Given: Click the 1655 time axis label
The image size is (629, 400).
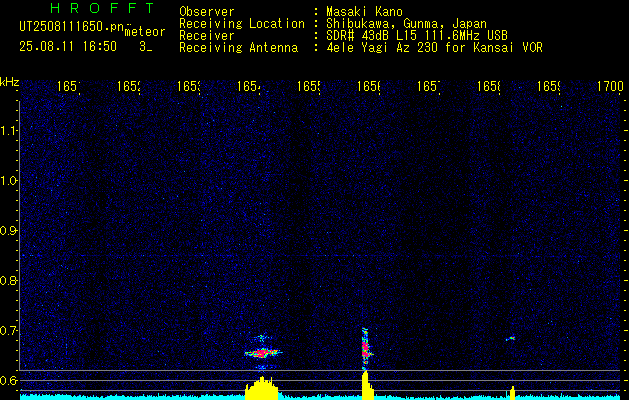Looking at the screenshot, I should (309, 86).
